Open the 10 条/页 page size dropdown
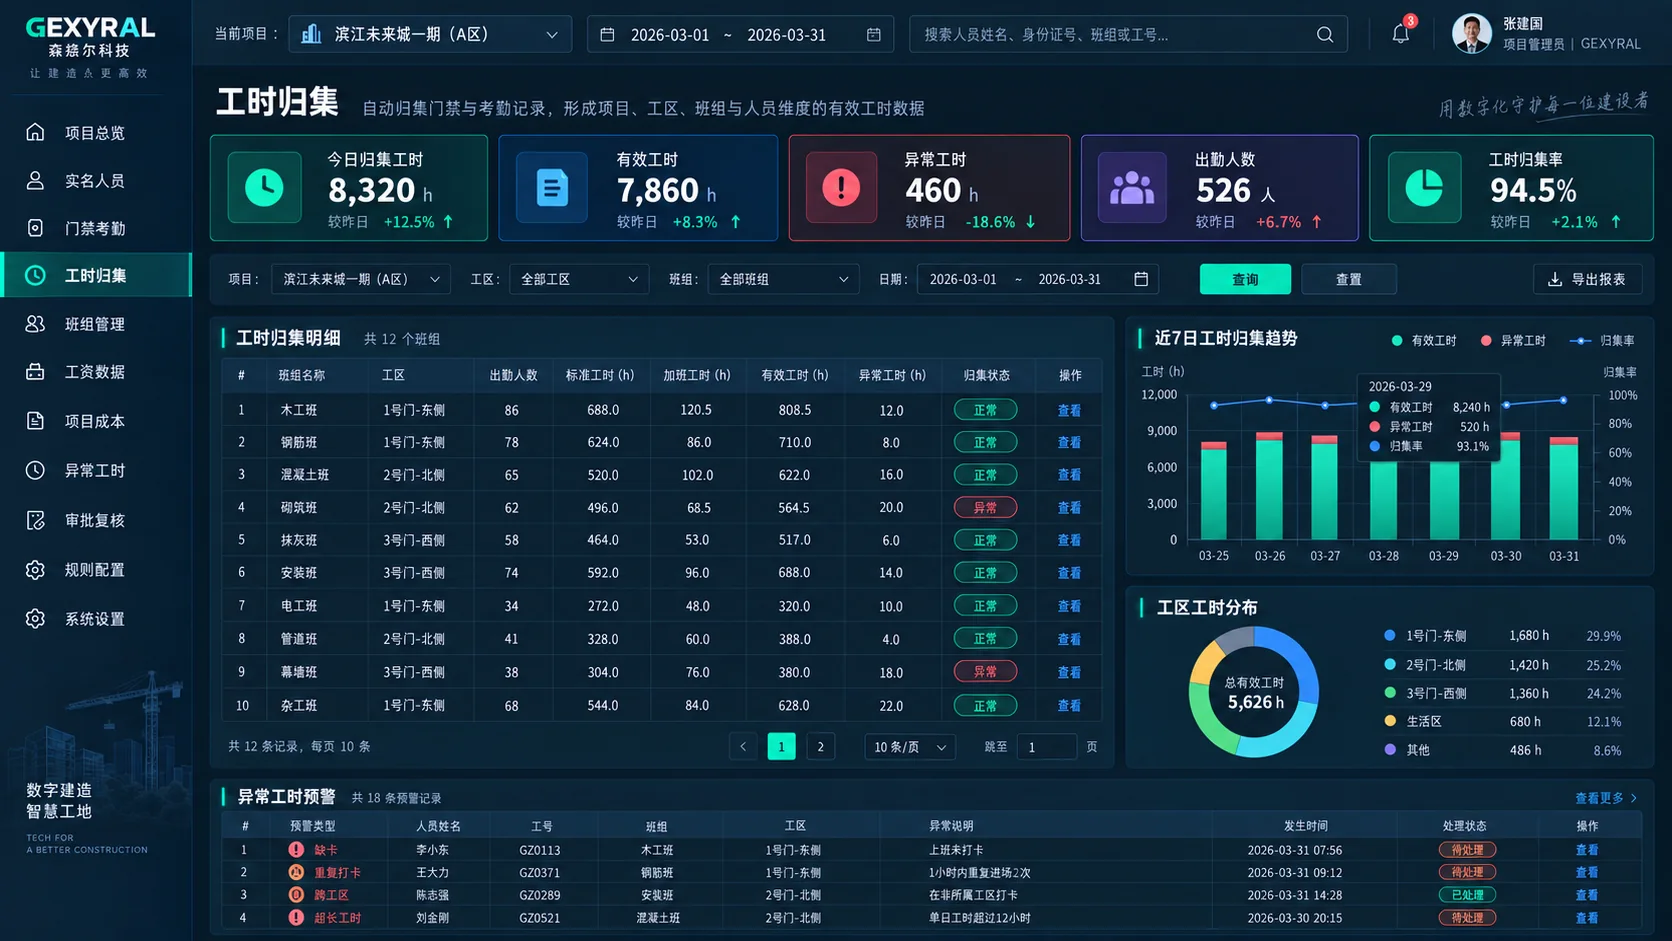This screenshot has height=941, width=1672. tap(909, 747)
